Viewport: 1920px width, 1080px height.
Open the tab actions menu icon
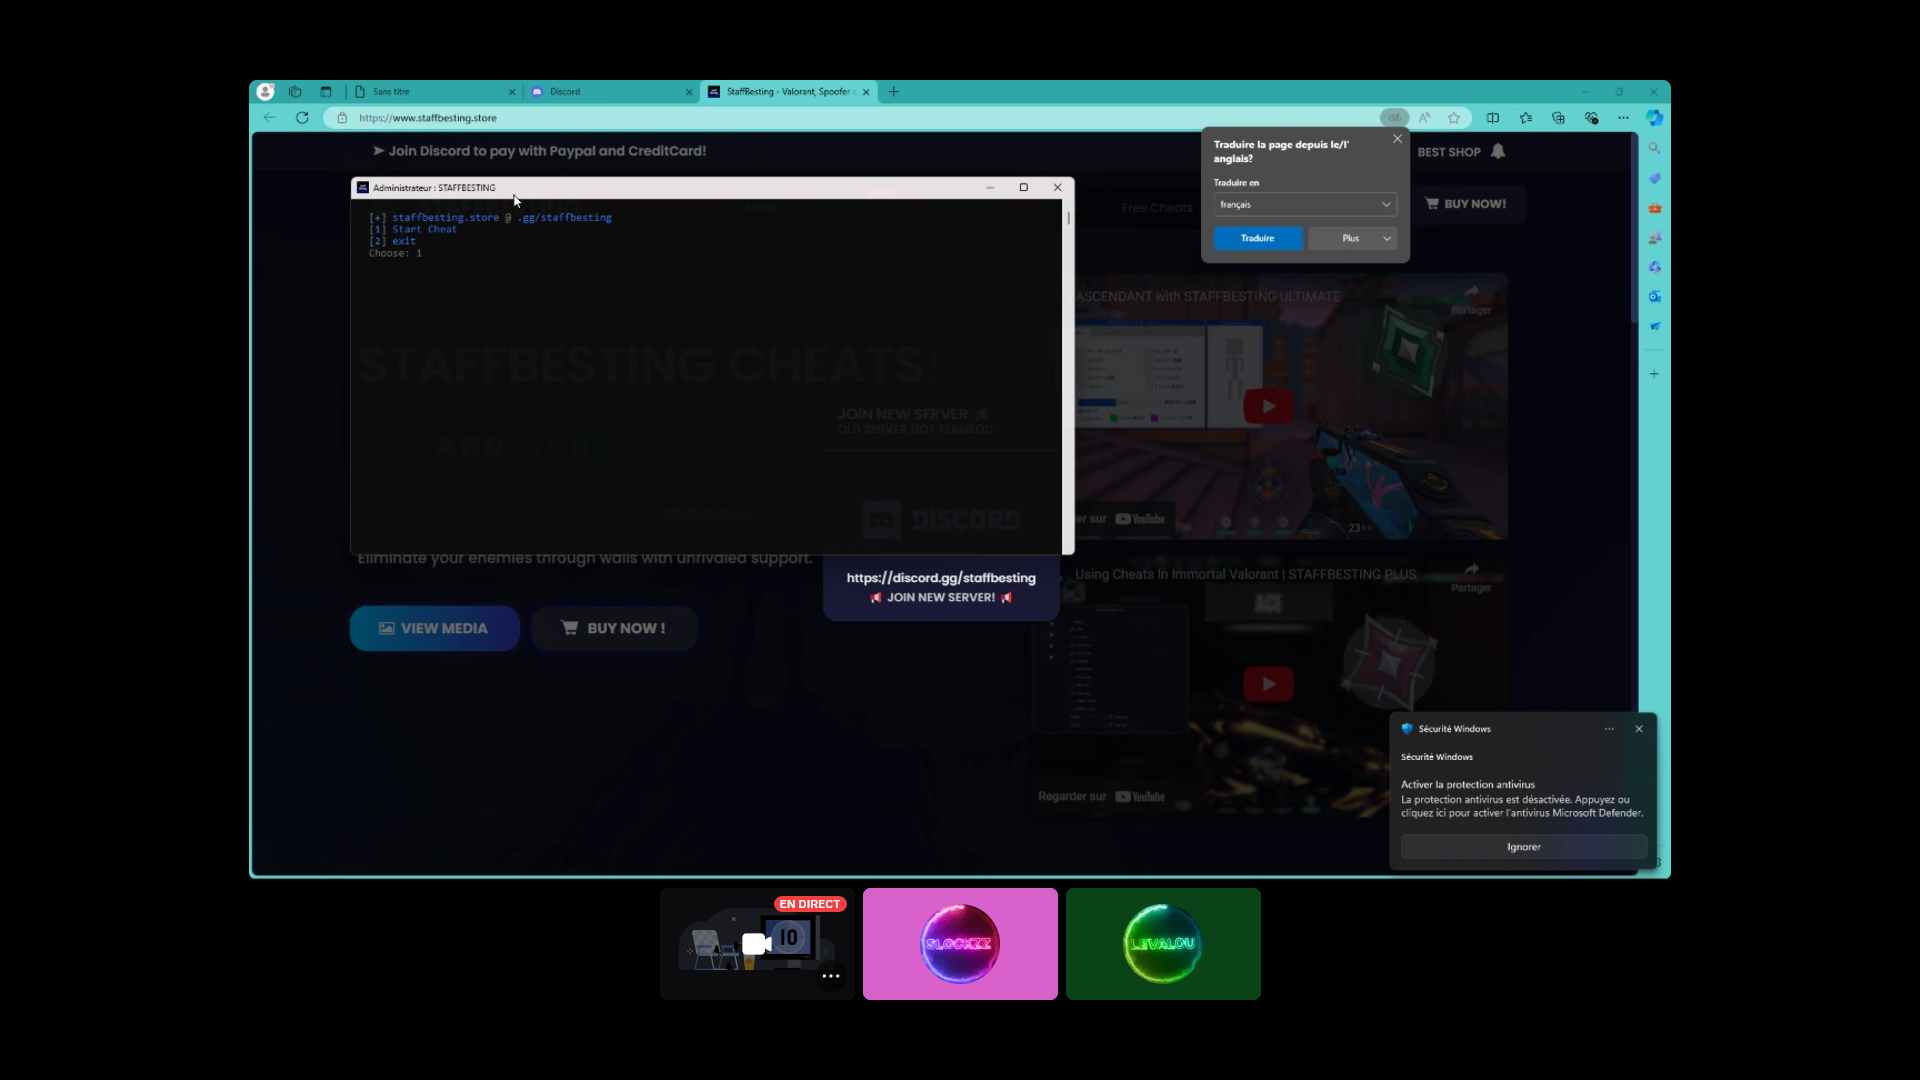point(325,92)
